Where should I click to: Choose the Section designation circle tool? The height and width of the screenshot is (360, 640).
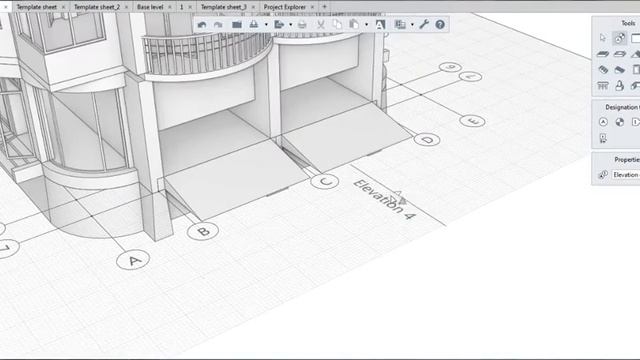620,122
